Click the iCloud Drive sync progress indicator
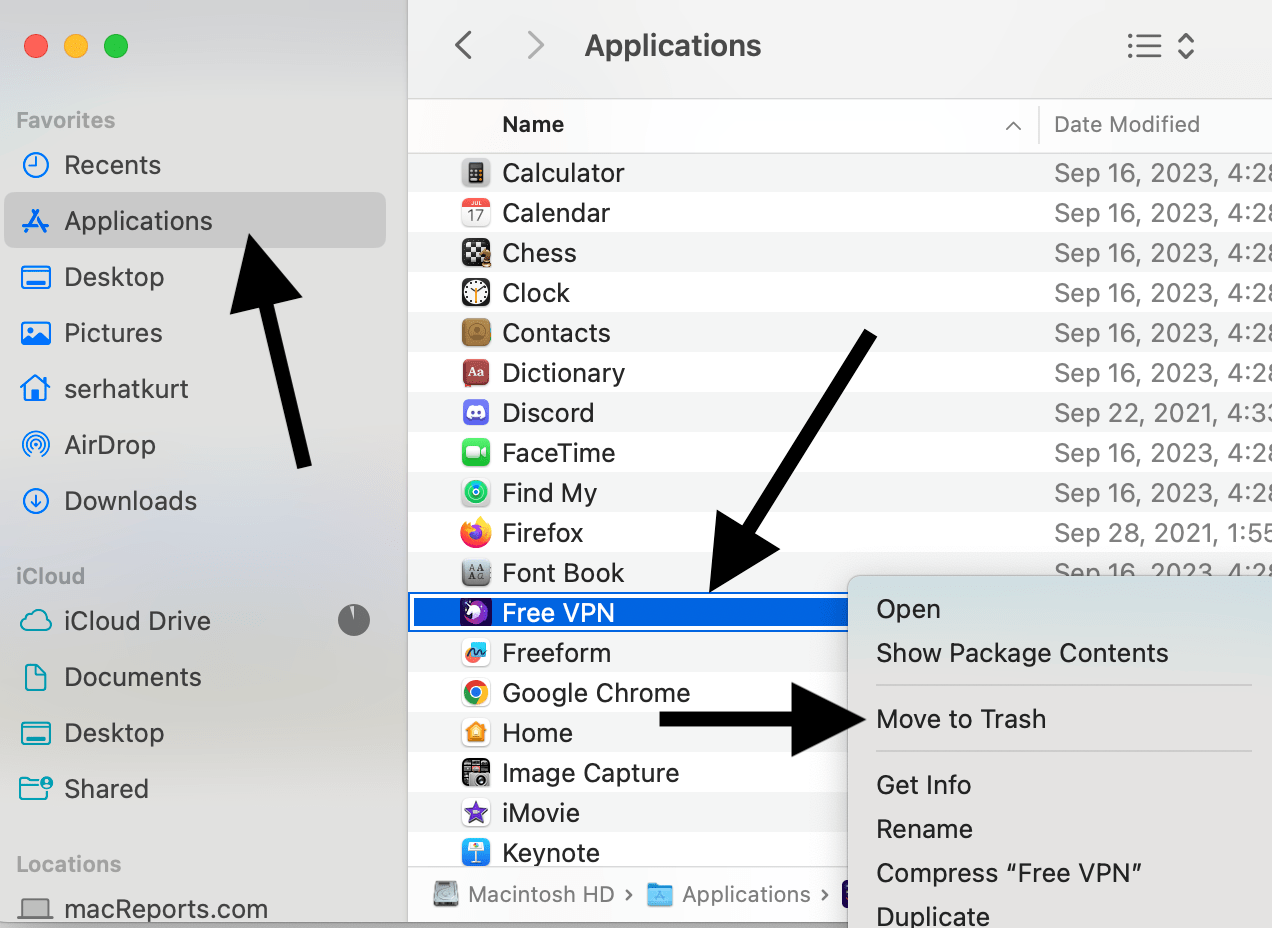1272x928 pixels. point(354,621)
